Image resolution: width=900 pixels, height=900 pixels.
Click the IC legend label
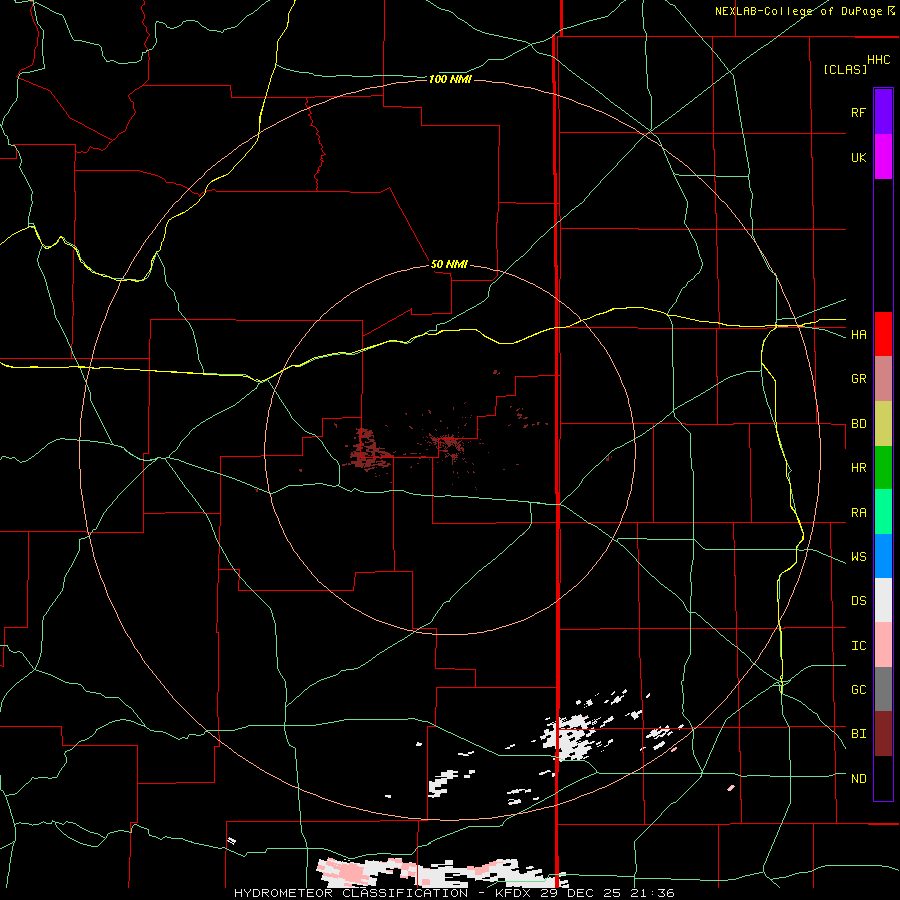[858, 646]
